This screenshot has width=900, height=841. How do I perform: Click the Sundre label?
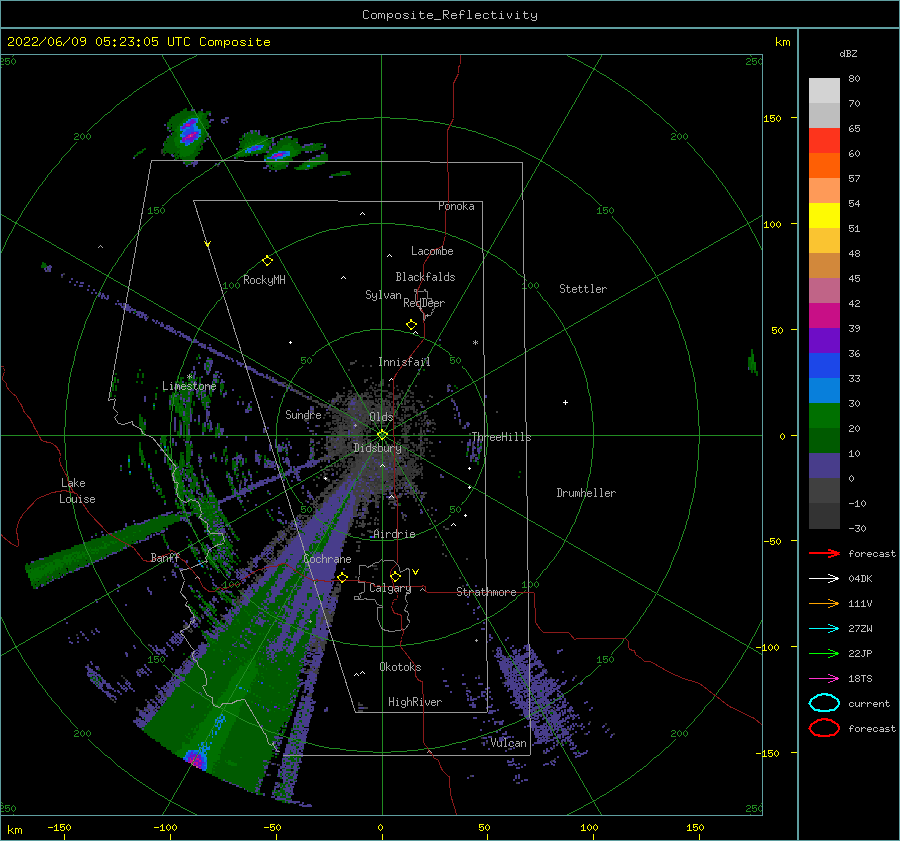(303, 414)
